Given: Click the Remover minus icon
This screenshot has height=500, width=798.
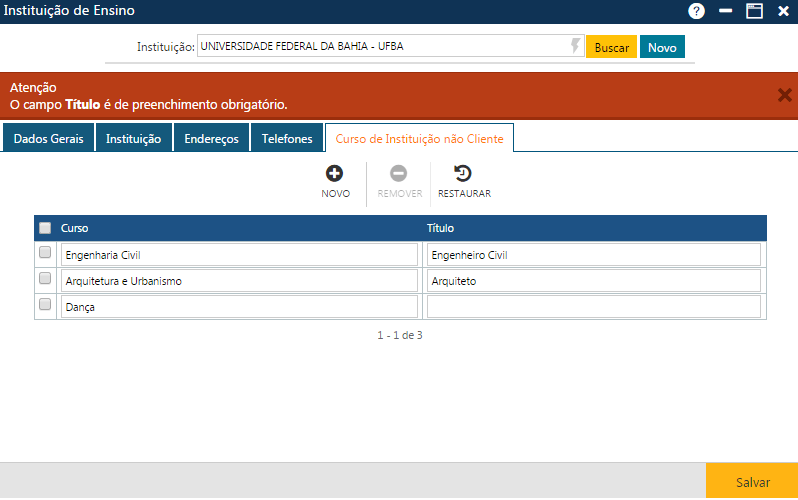Looking at the screenshot, I should coord(399,174).
